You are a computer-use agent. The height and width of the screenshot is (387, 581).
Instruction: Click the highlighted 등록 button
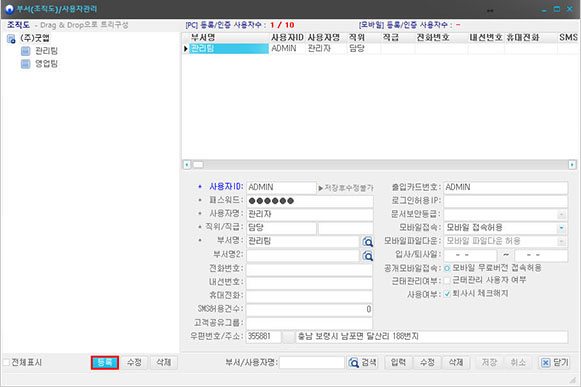pos(105,363)
